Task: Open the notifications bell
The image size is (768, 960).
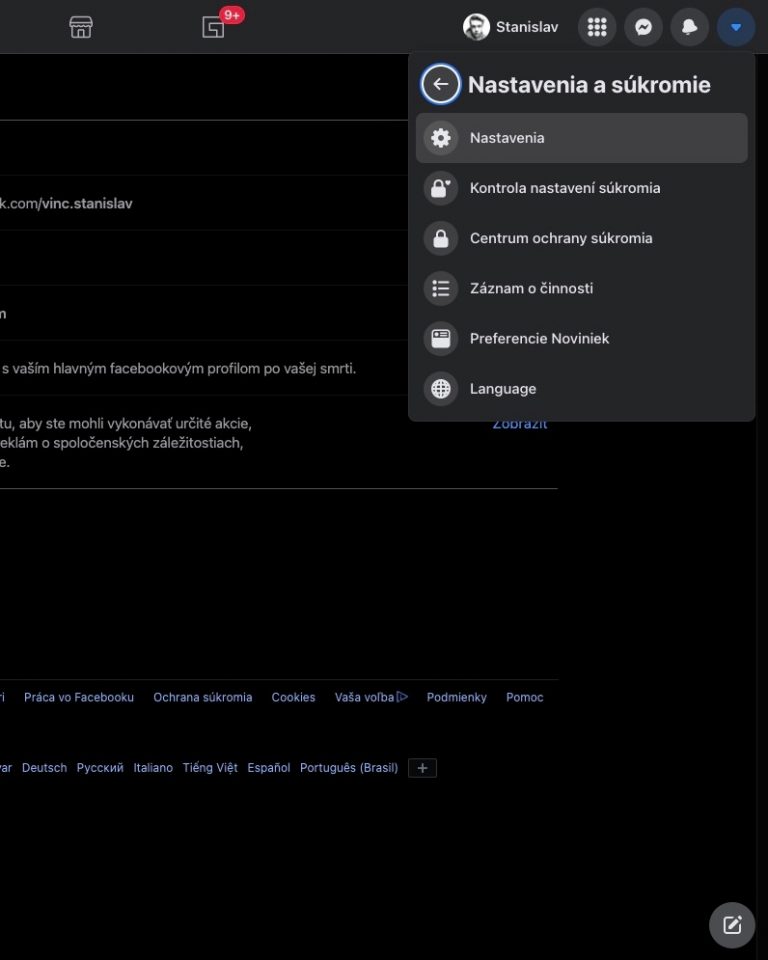Action: [x=690, y=27]
